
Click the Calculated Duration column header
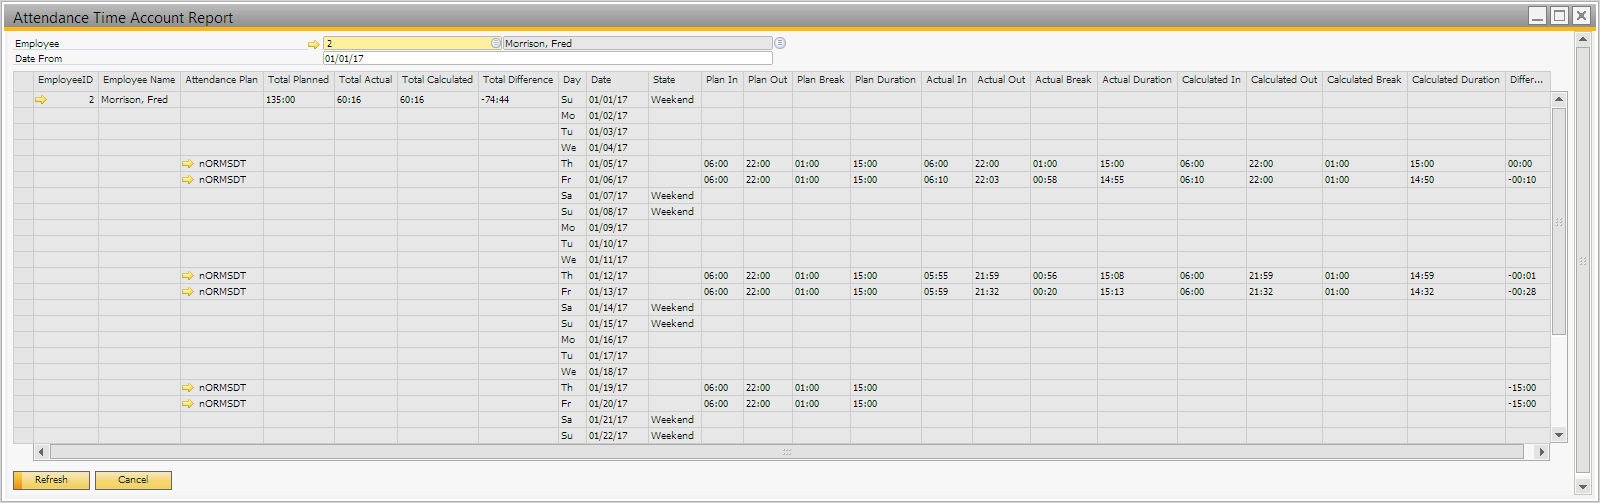(x=1455, y=80)
